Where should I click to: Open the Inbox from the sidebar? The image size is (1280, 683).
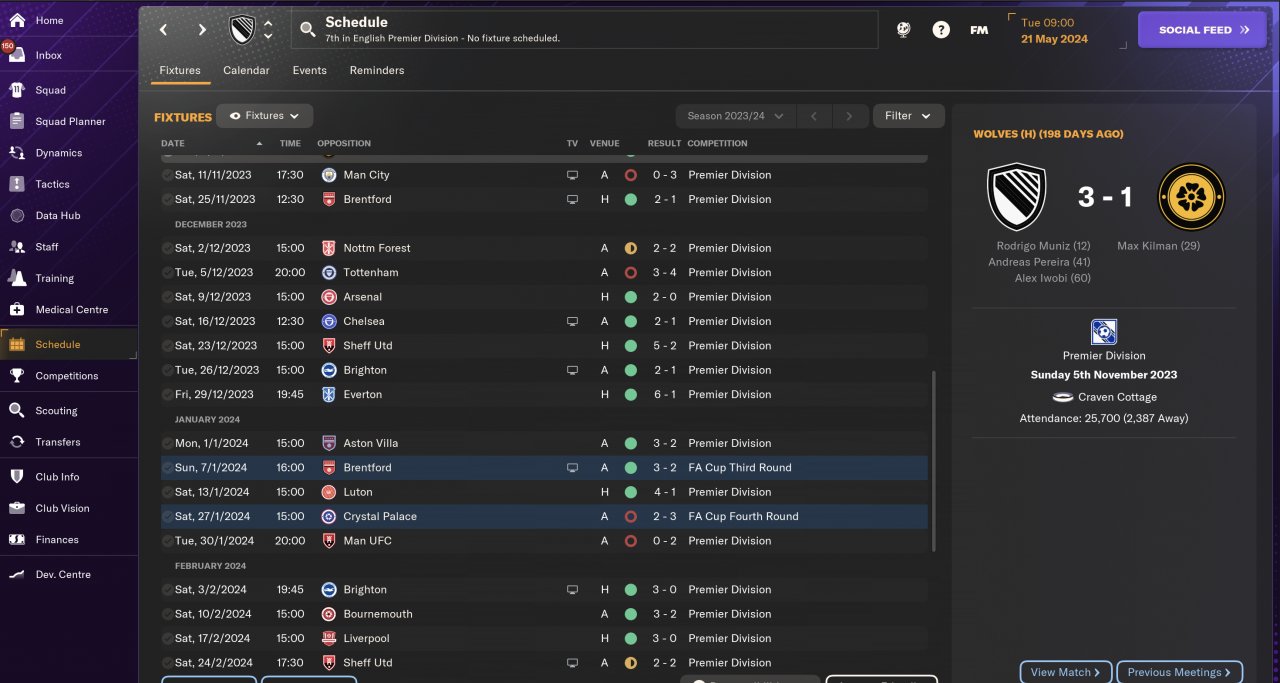[48, 55]
